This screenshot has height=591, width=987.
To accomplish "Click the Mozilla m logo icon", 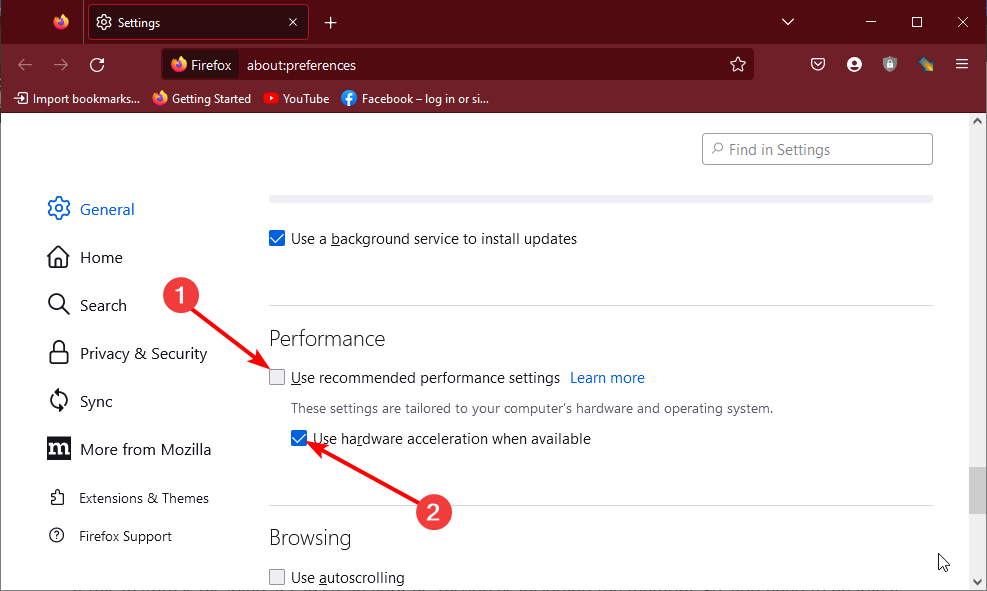I will (x=59, y=449).
